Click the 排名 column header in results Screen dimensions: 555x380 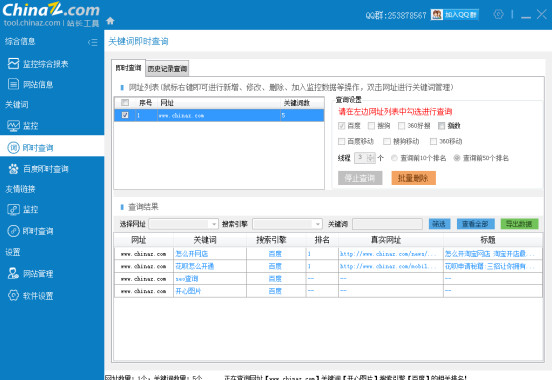tap(322, 240)
